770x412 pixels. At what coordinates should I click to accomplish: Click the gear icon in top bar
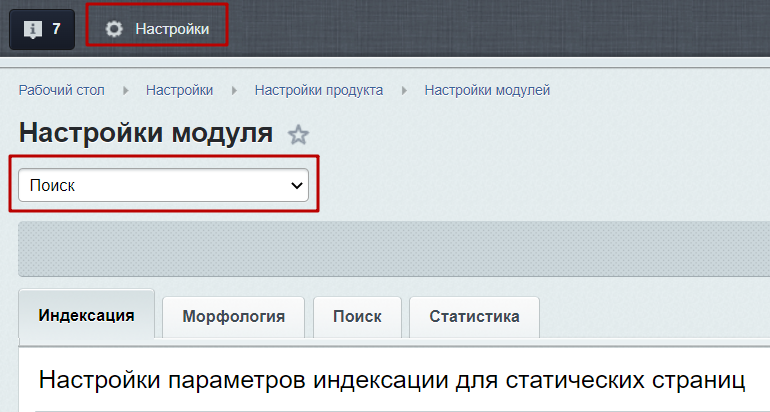(114, 29)
